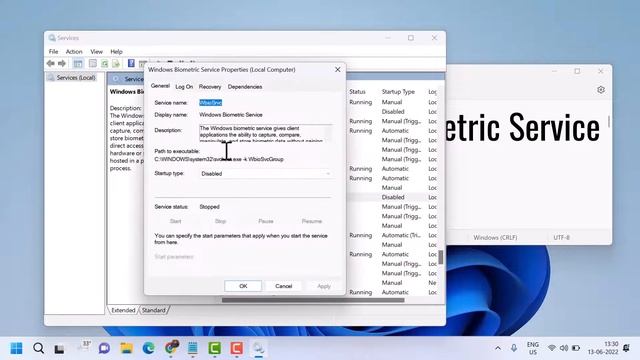Open the Recovery tab
Image resolution: width=640 pixels, height=360 pixels.
(x=210, y=87)
